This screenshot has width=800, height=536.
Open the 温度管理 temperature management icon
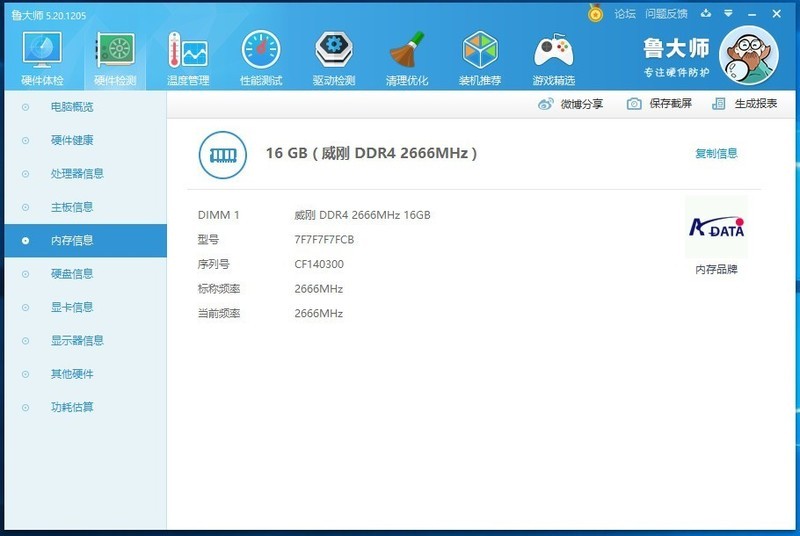tap(188, 58)
